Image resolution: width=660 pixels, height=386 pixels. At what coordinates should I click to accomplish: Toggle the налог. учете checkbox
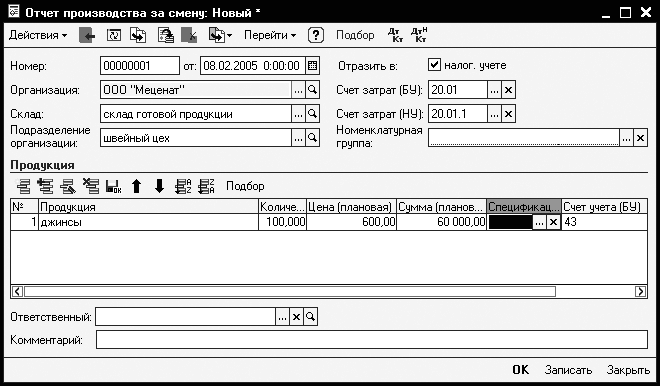pyautogui.click(x=434, y=65)
